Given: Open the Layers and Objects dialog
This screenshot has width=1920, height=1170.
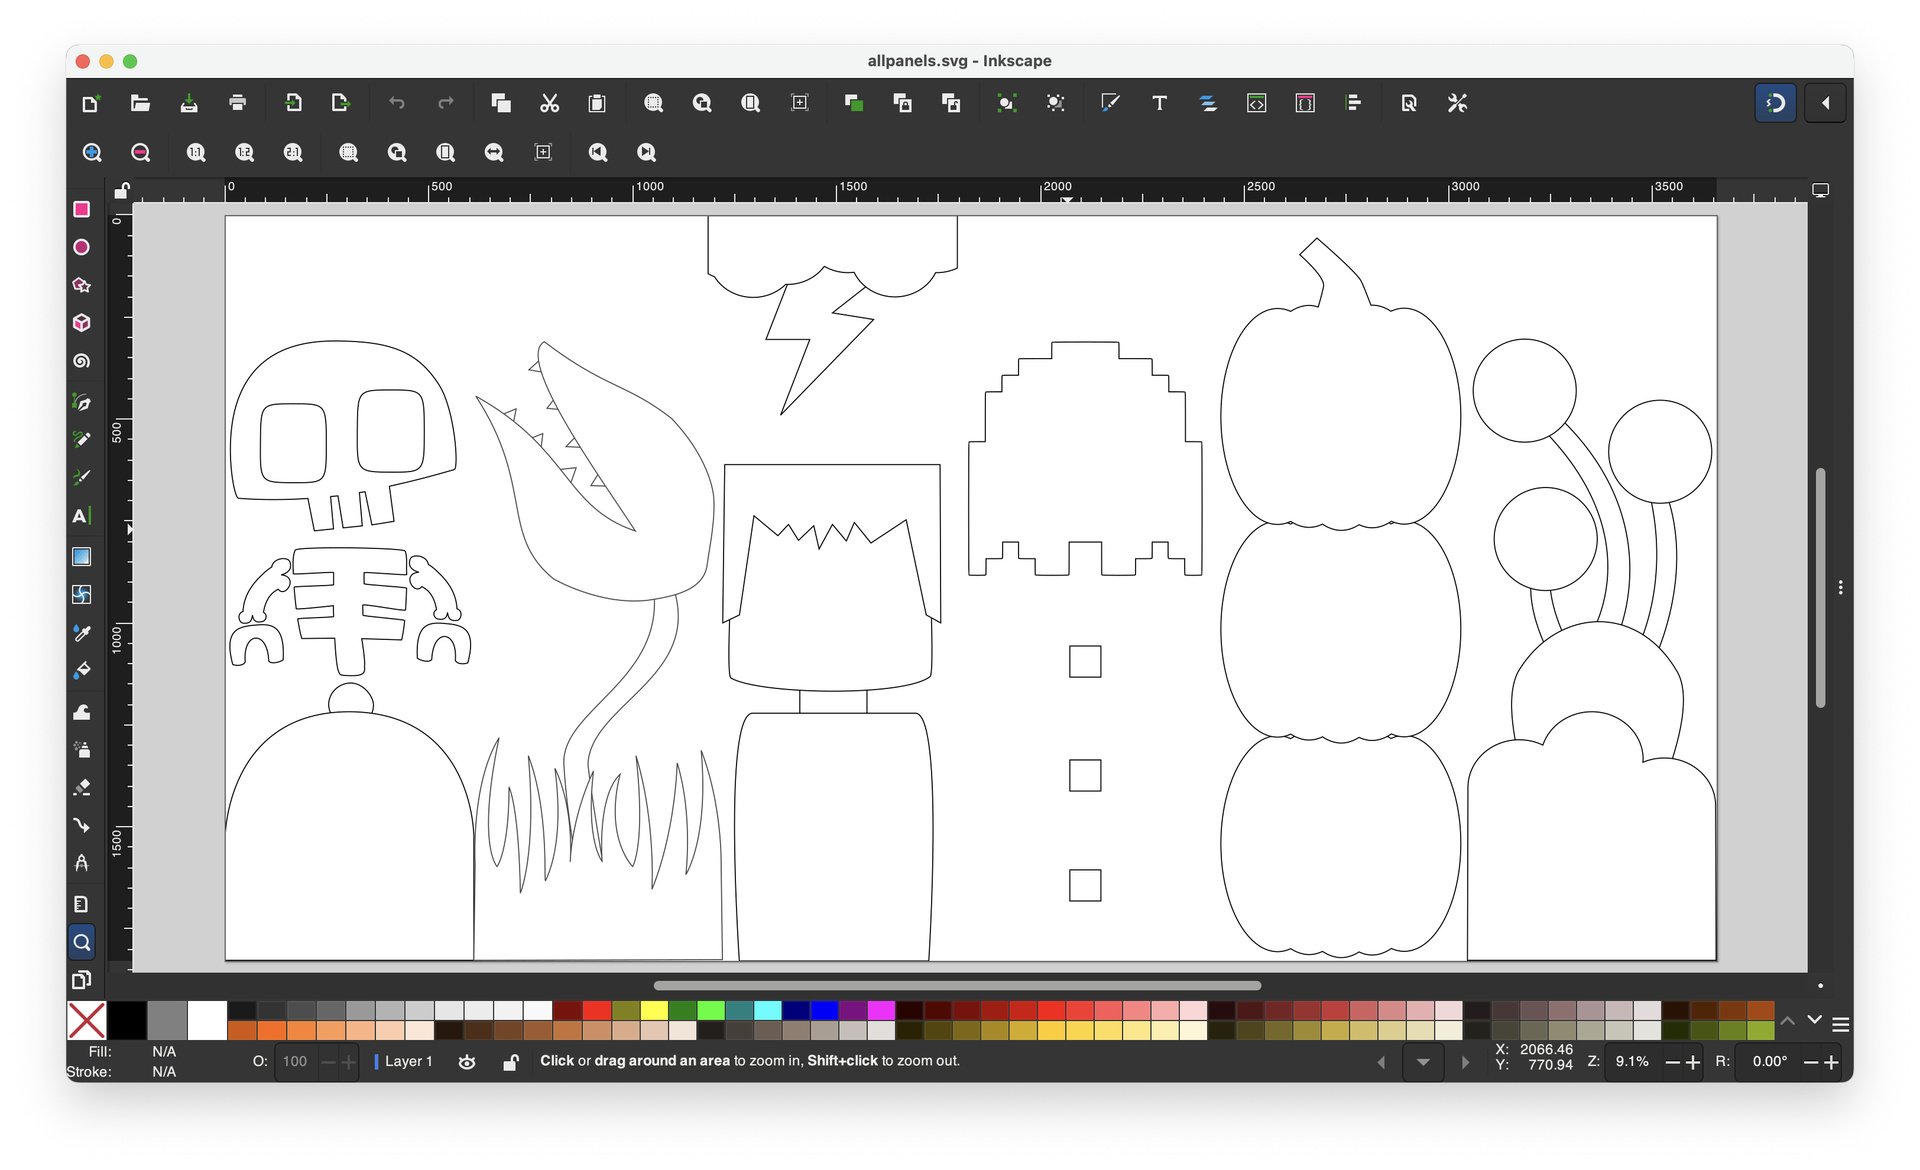Looking at the screenshot, I should tap(1208, 103).
